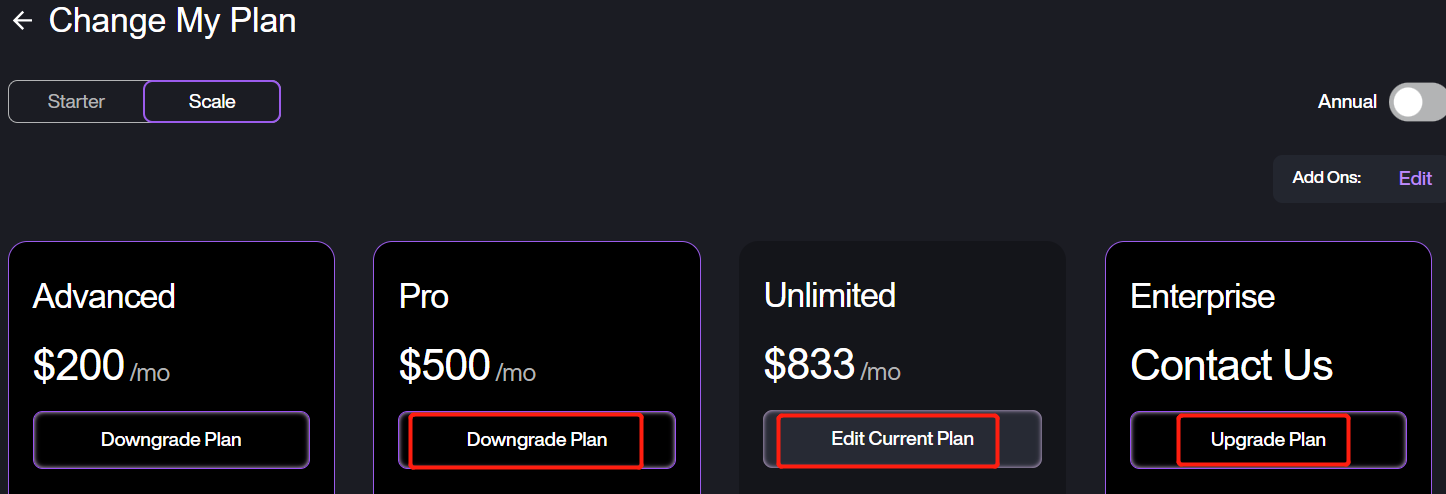
Task: Click the Change My Plan page heading
Action: 172,20
